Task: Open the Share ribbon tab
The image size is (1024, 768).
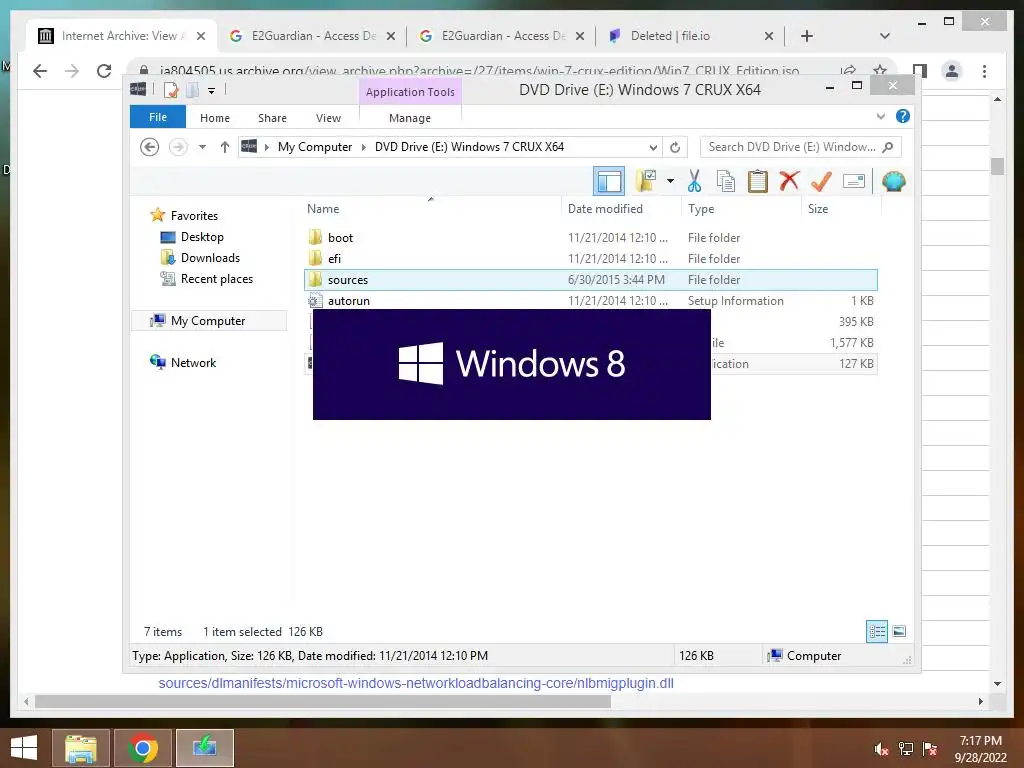Action: pyautogui.click(x=272, y=118)
